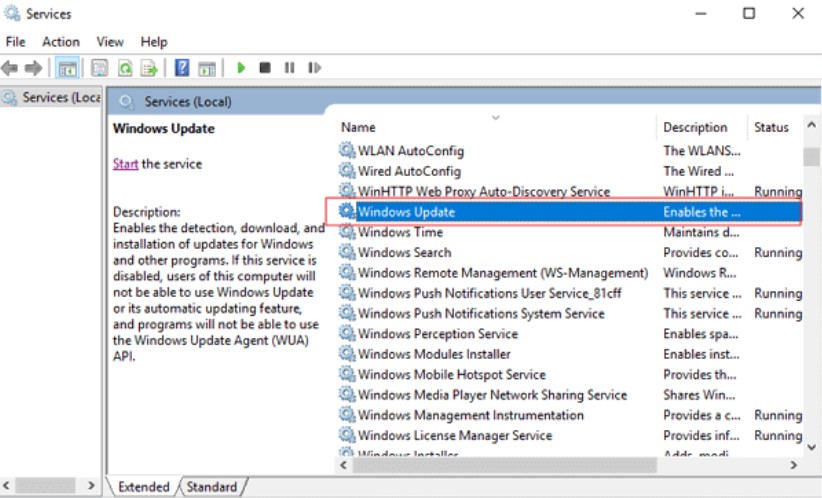Click Running status of Windows Search

click(x=778, y=253)
